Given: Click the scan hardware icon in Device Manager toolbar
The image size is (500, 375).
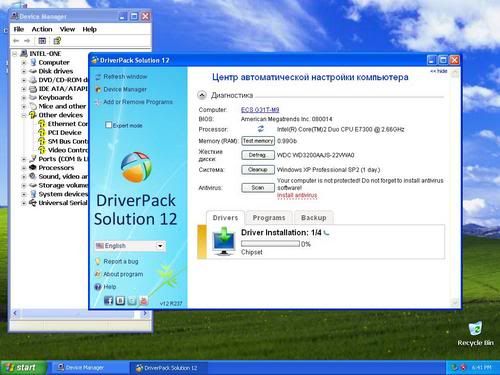Looking at the screenshot, I should click(57, 41).
